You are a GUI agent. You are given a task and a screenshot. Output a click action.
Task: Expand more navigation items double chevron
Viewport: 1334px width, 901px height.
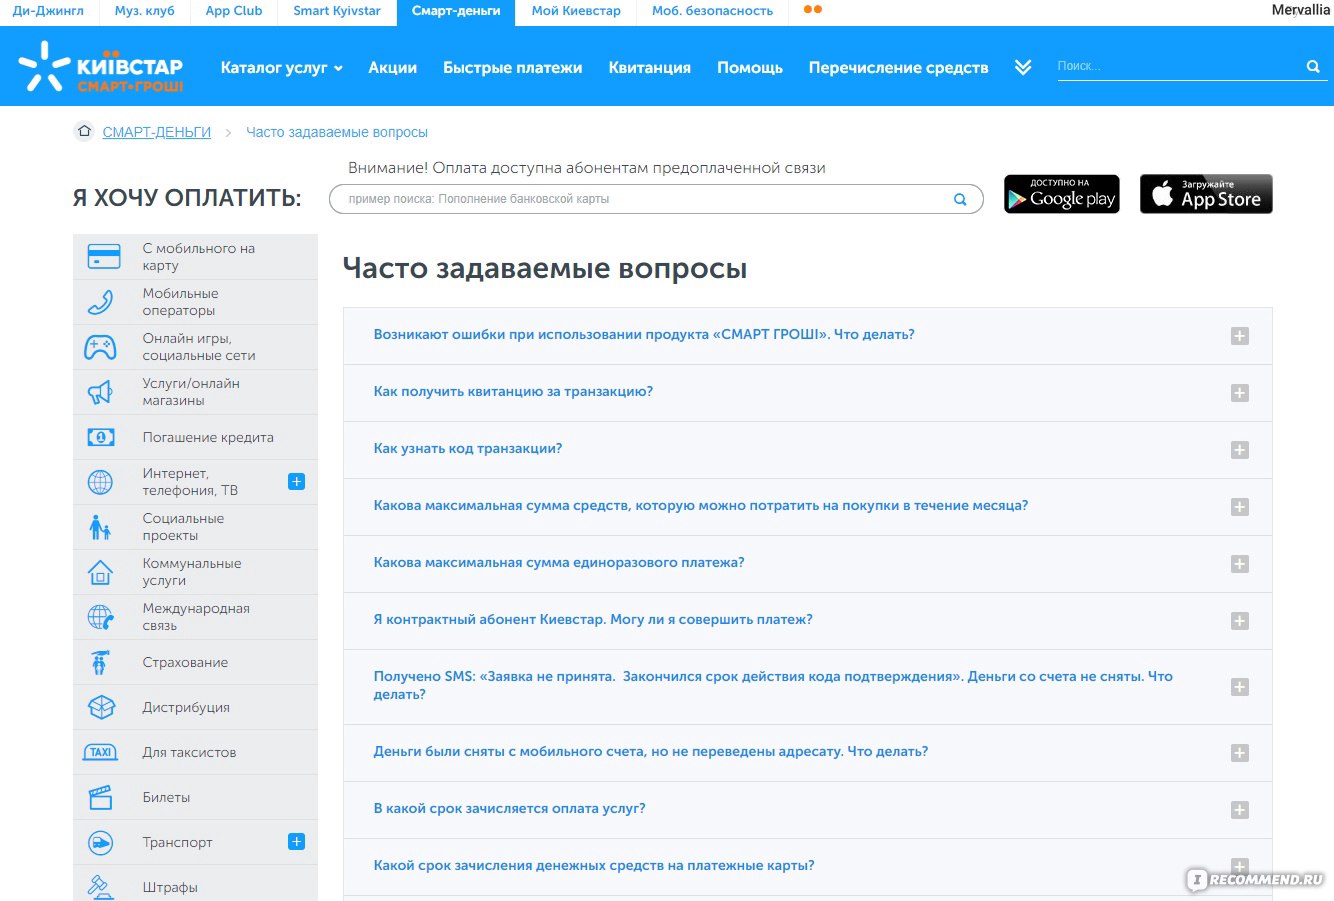(x=1023, y=67)
